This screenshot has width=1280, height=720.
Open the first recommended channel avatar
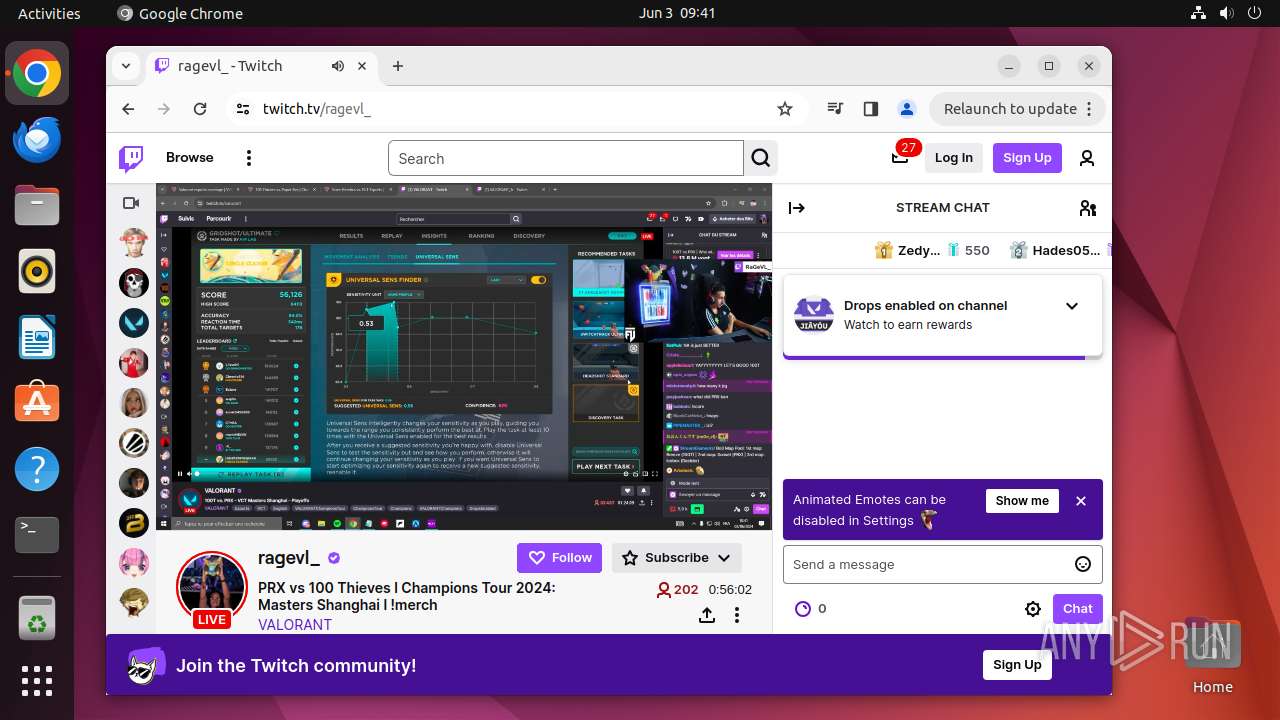click(x=134, y=243)
